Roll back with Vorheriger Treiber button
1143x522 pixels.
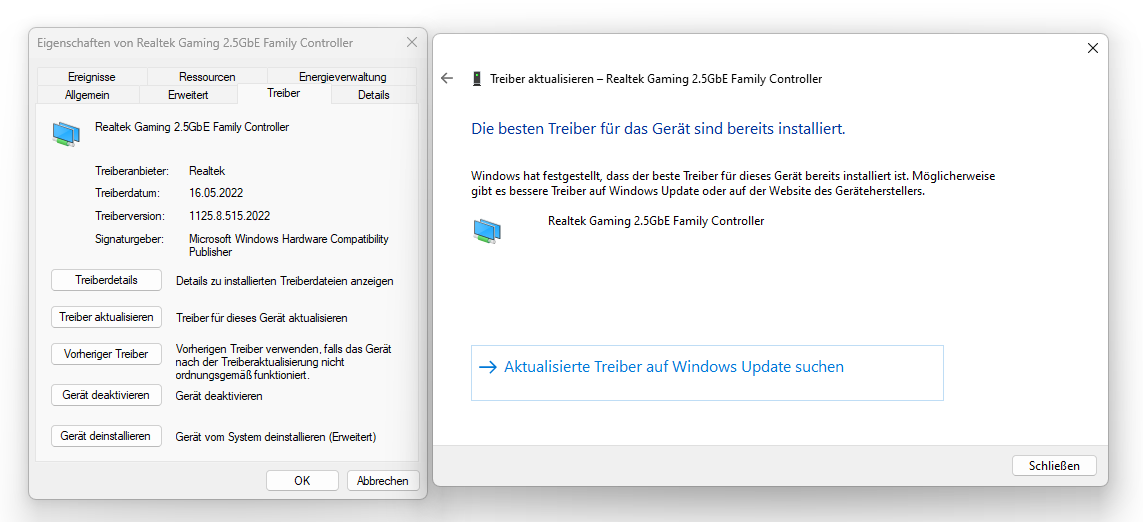point(106,354)
